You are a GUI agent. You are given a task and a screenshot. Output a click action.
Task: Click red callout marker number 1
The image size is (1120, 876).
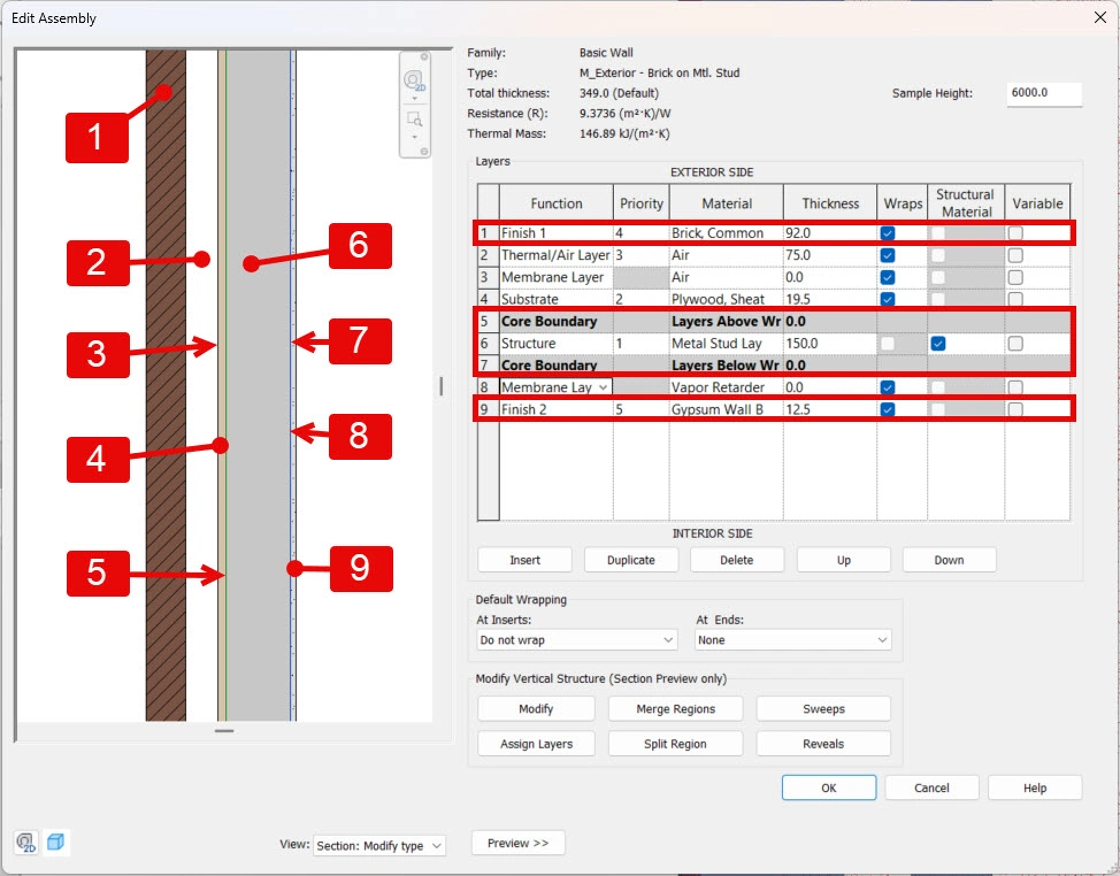[x=96, y=137]
